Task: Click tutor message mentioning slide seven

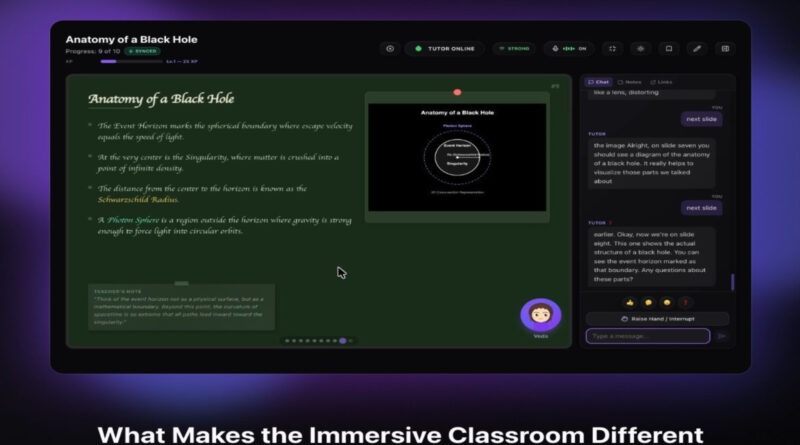Action: pyautogui.click(x=652, y=163)
